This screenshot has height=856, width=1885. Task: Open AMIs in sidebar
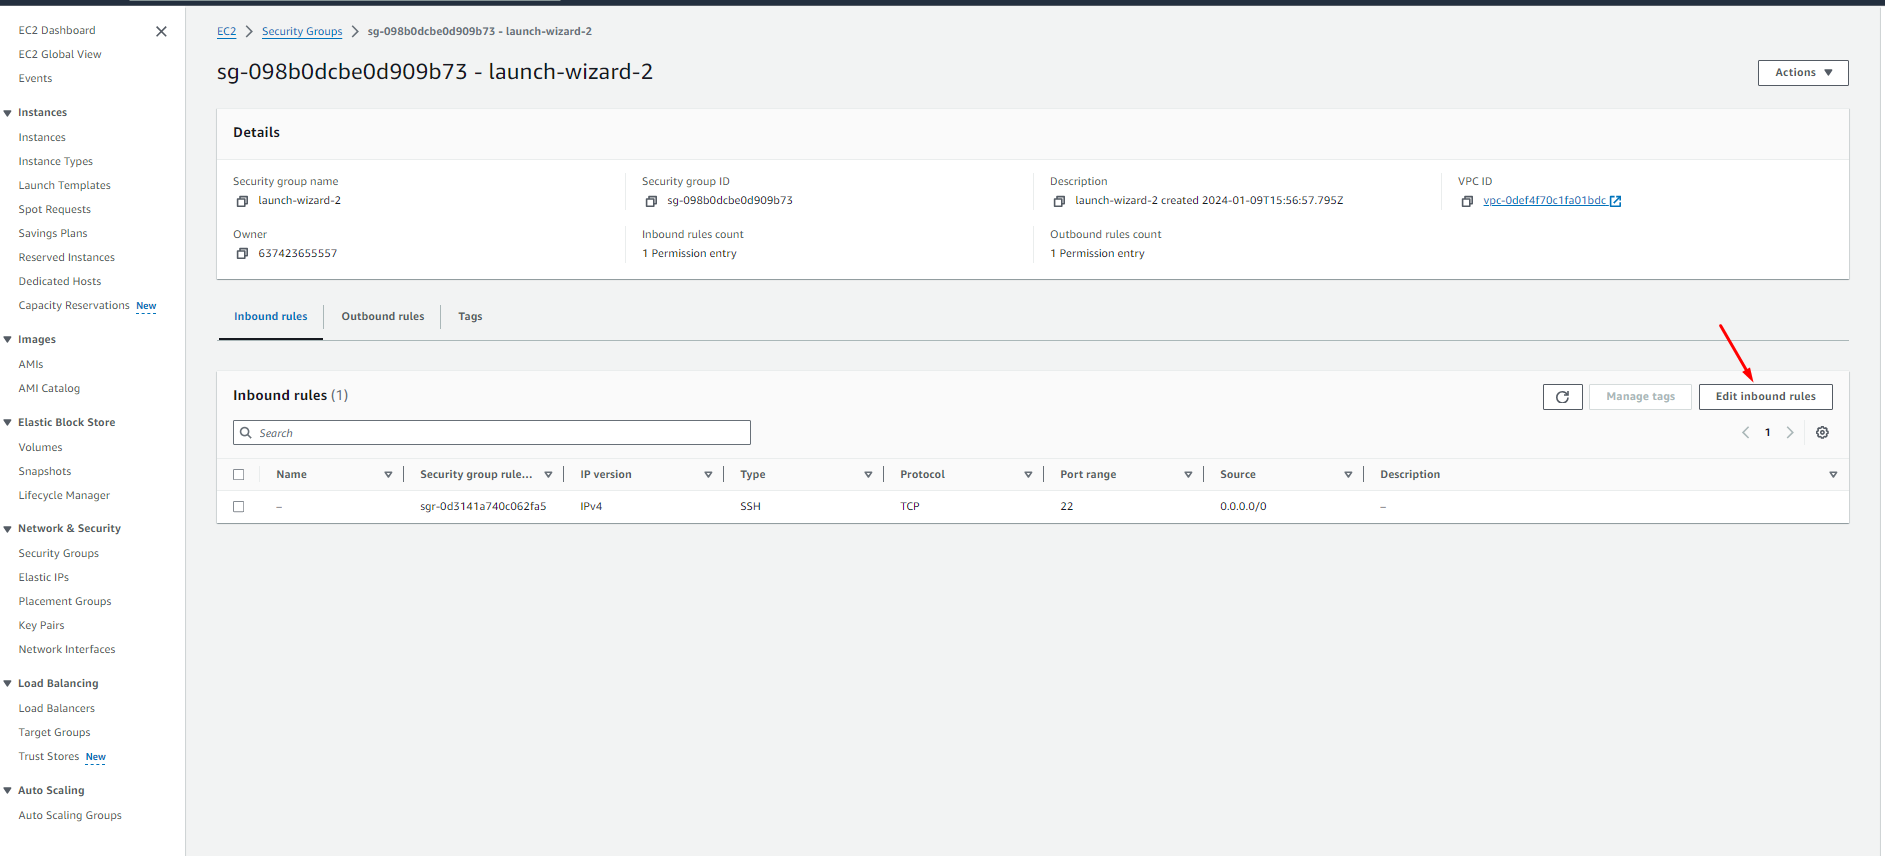31,365
